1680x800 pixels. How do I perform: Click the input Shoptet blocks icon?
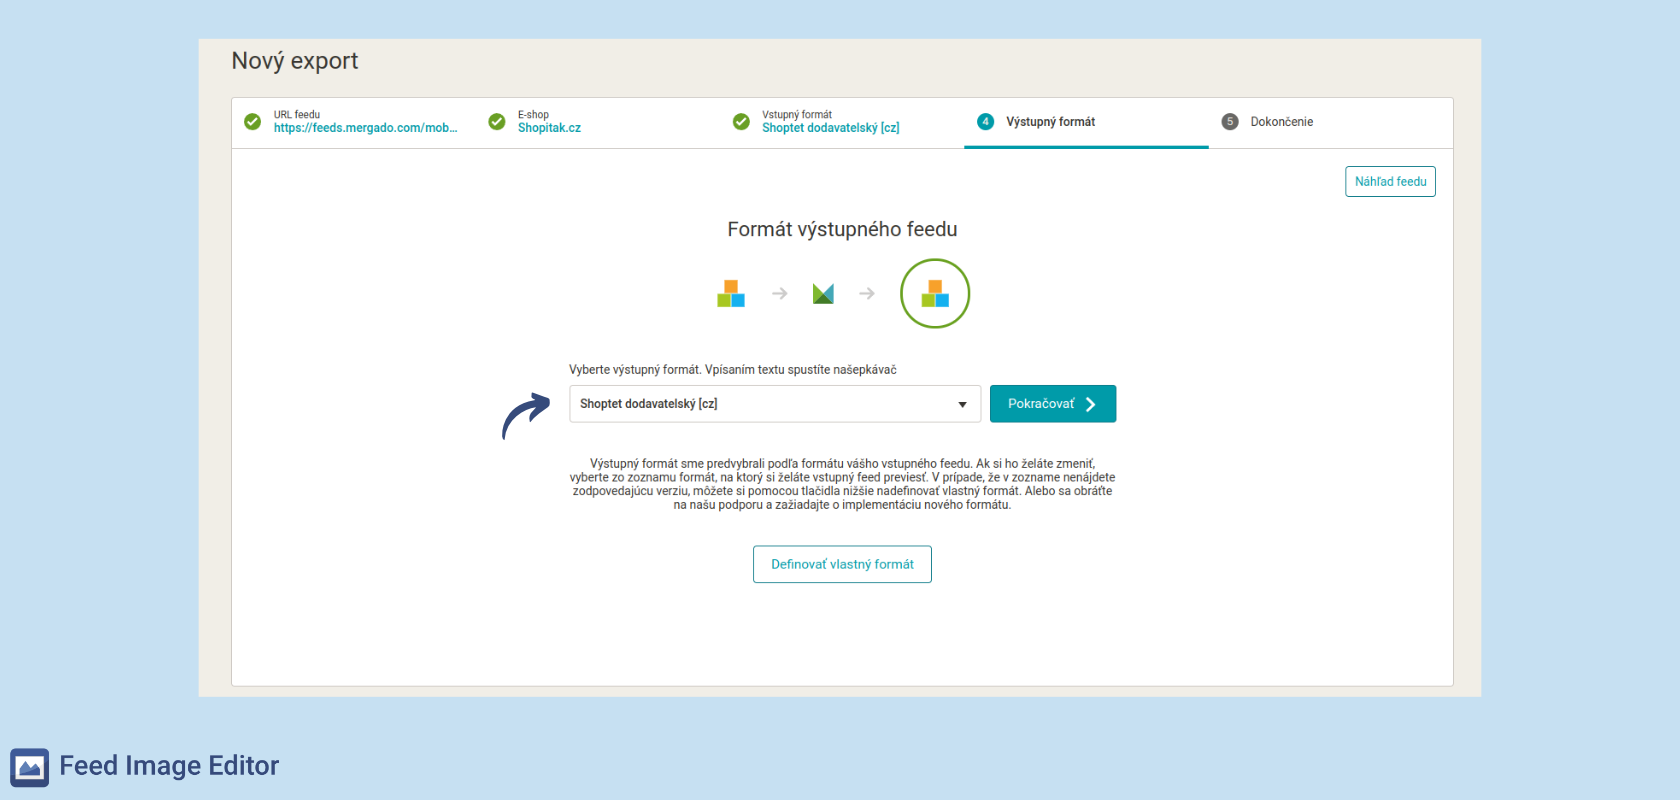point(731,293)
